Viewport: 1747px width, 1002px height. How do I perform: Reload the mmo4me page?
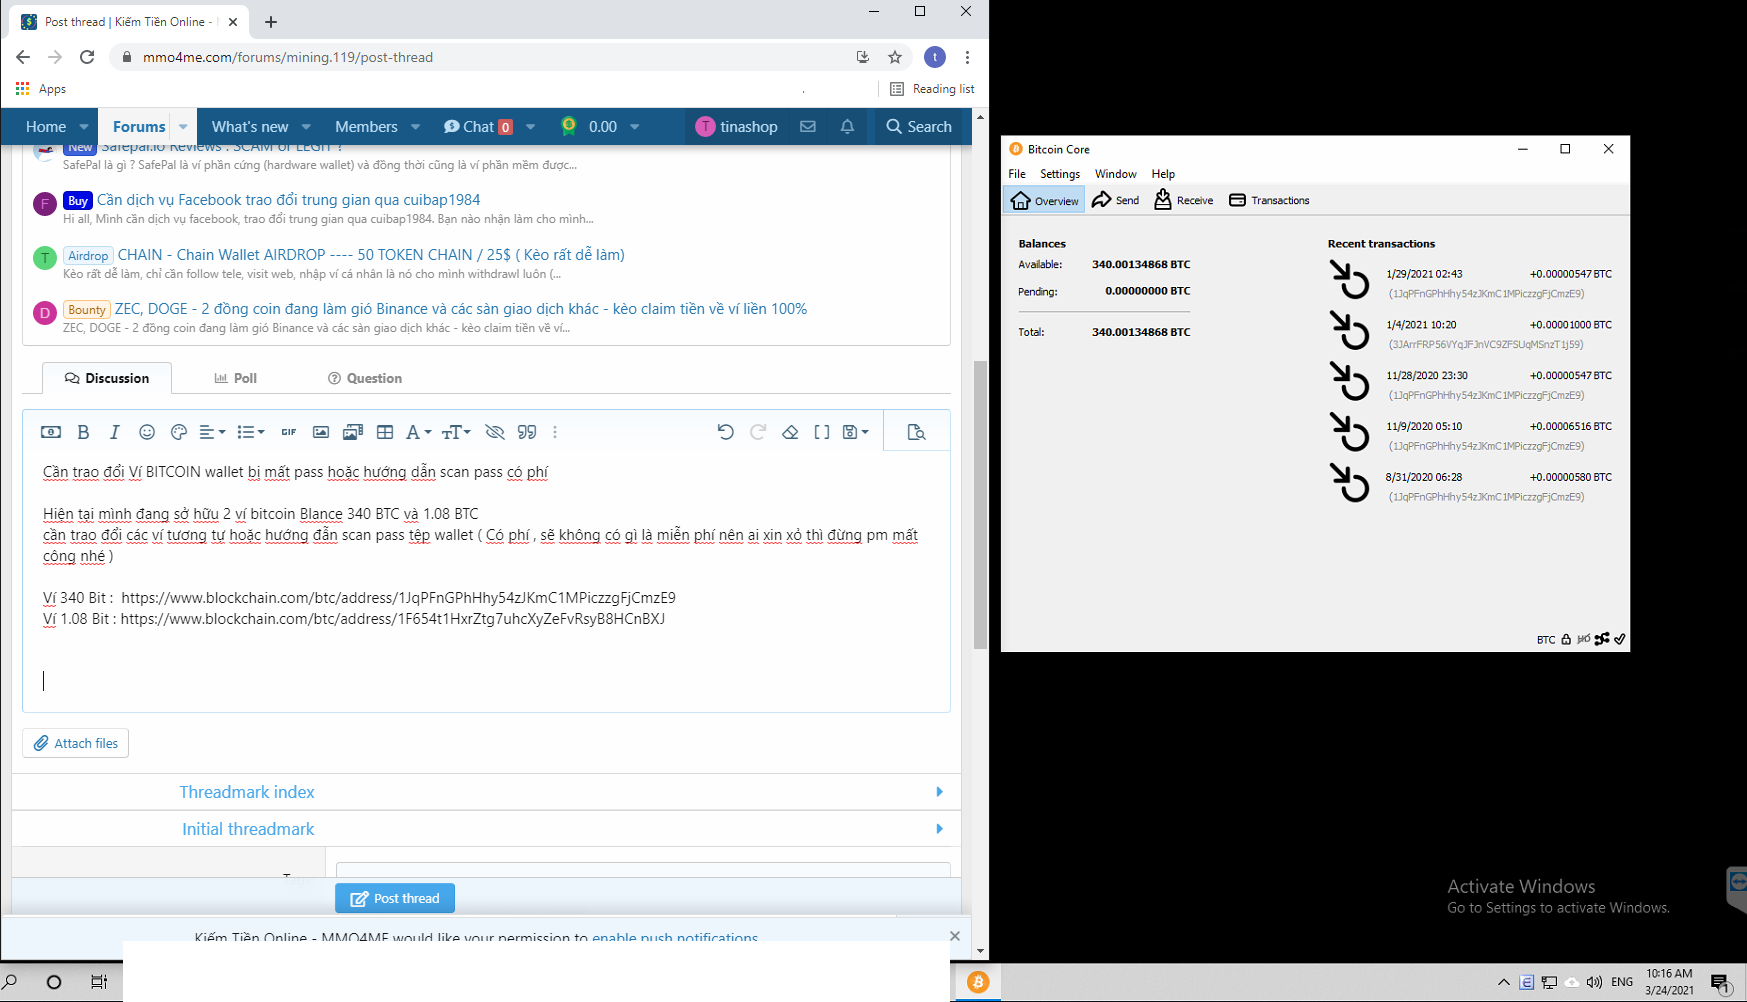pyautogui.click(x=87, y=57)
